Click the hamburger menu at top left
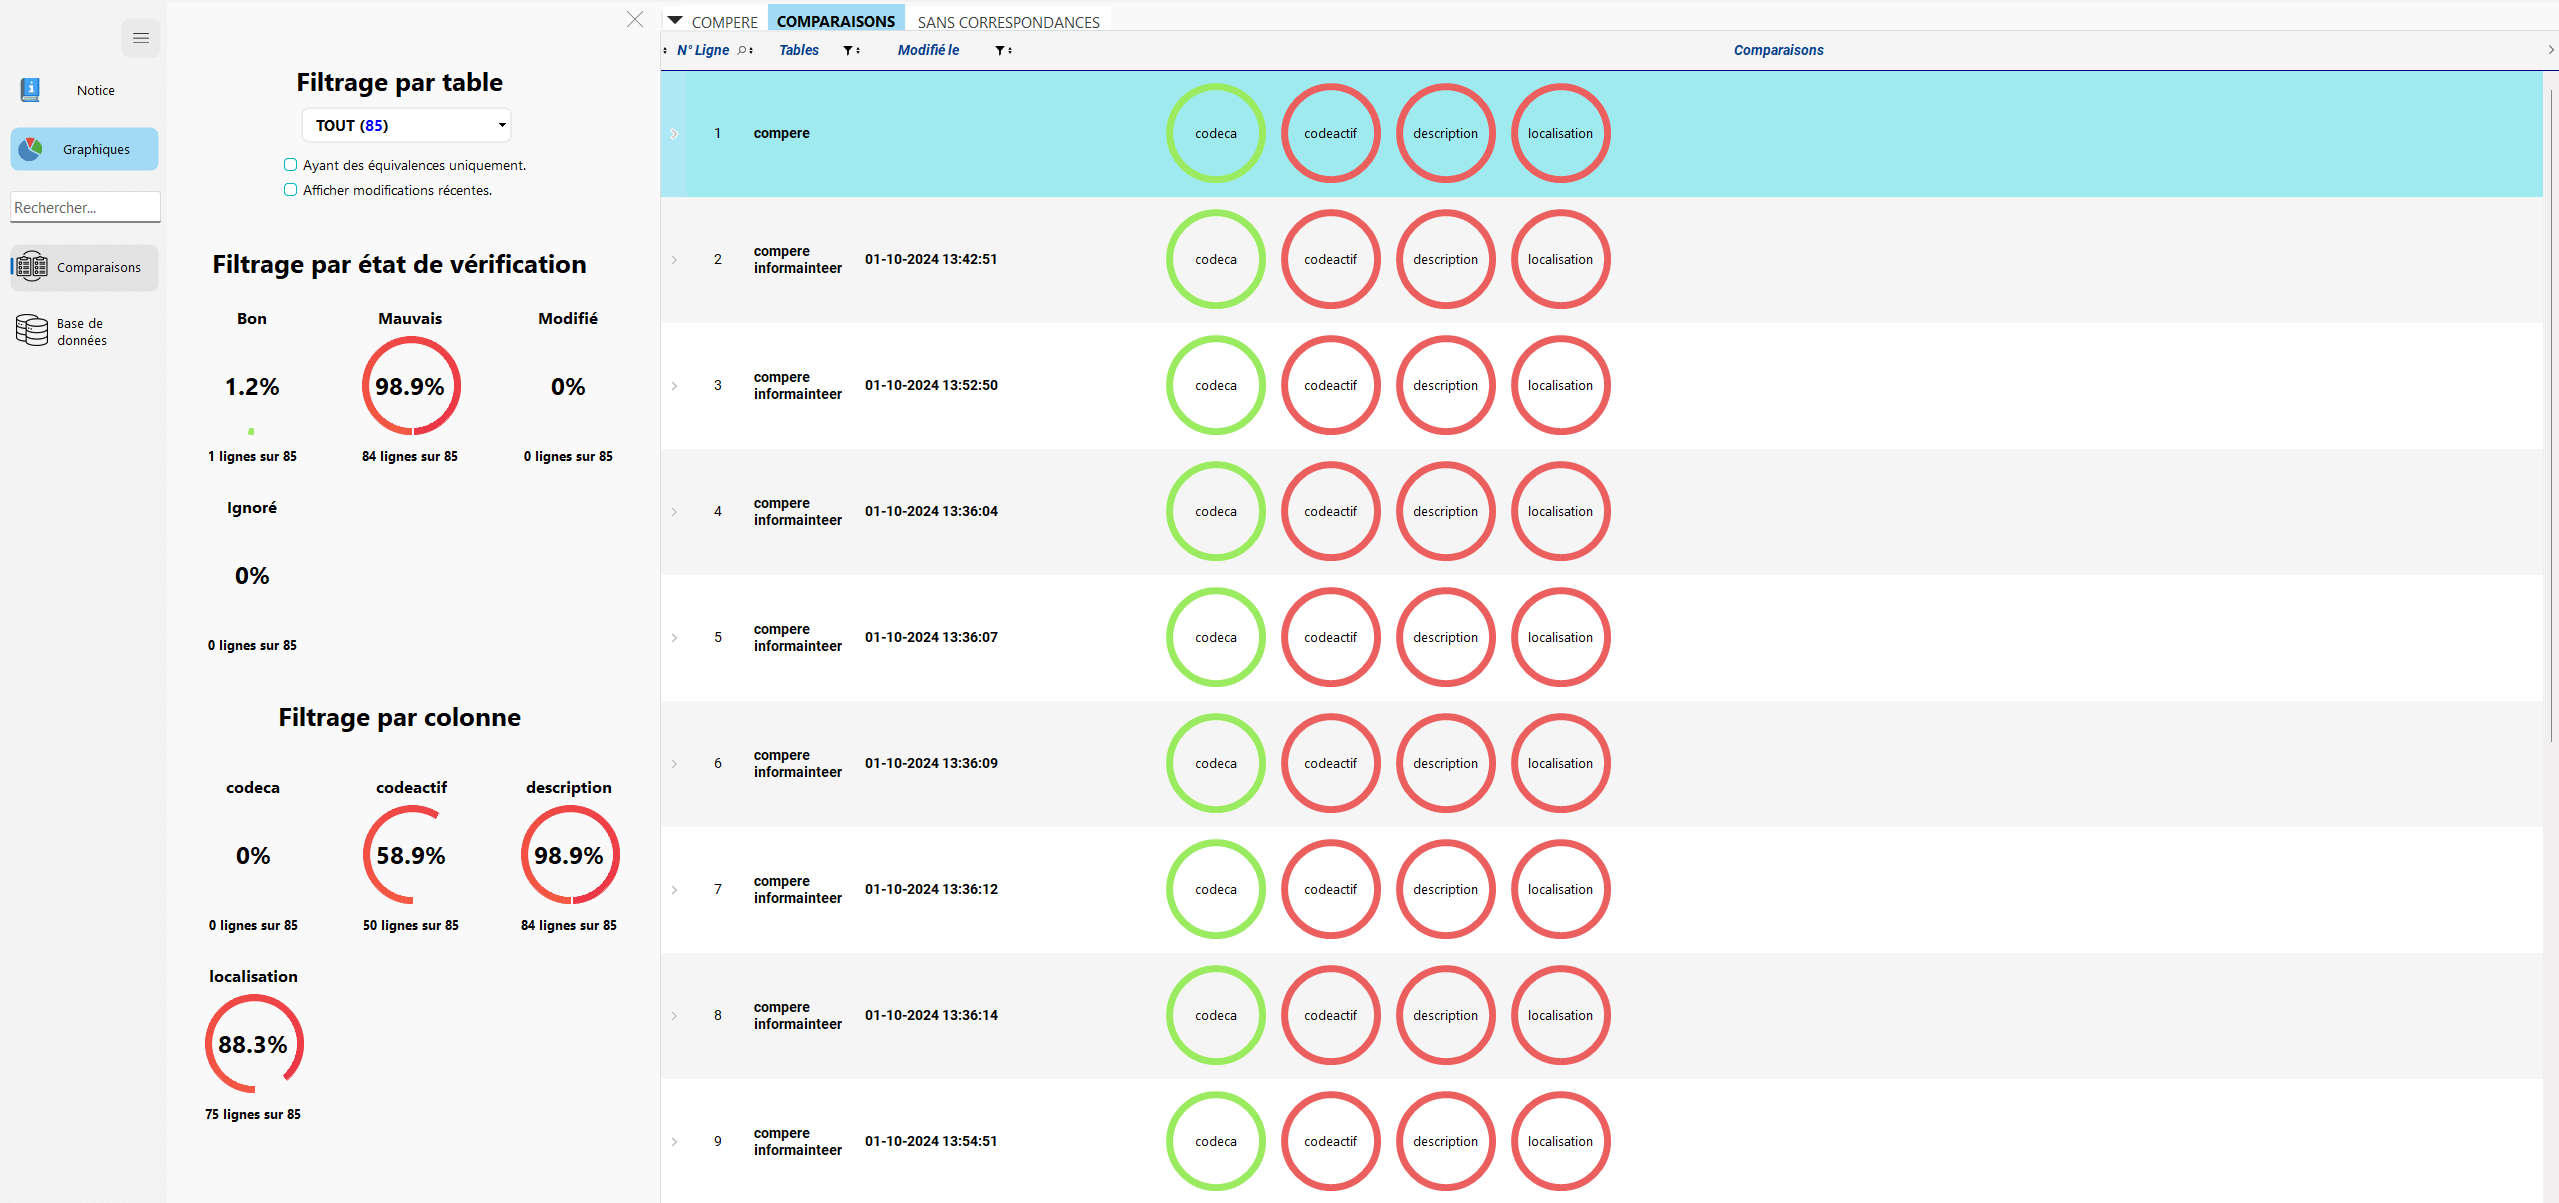 [x=140, y=38]
